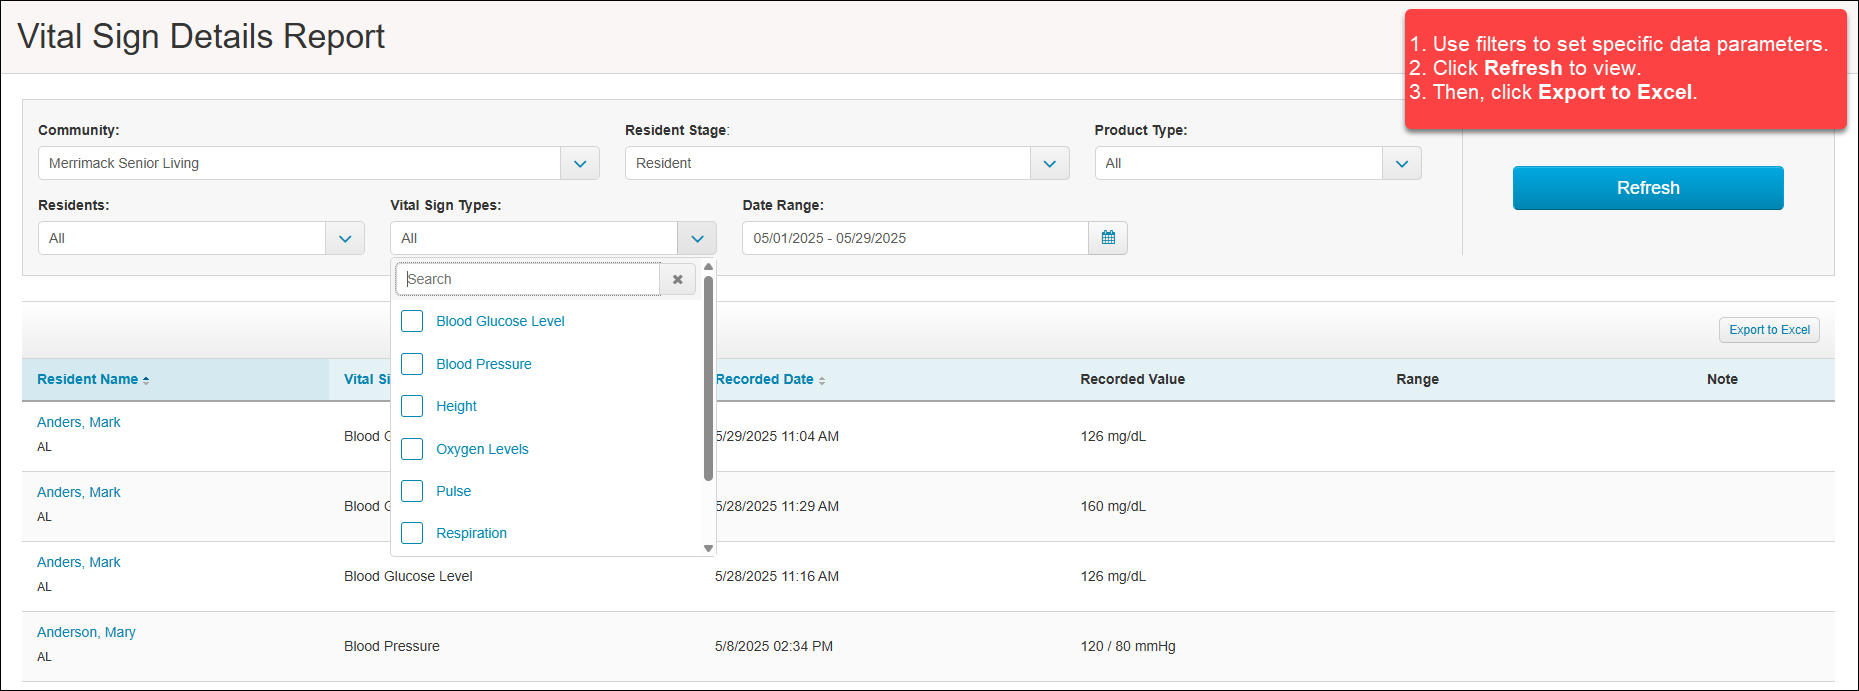Sort by Recorded Date arrows icon
This screenshot has height=691, width=1859.
click(x=822, y=380)
